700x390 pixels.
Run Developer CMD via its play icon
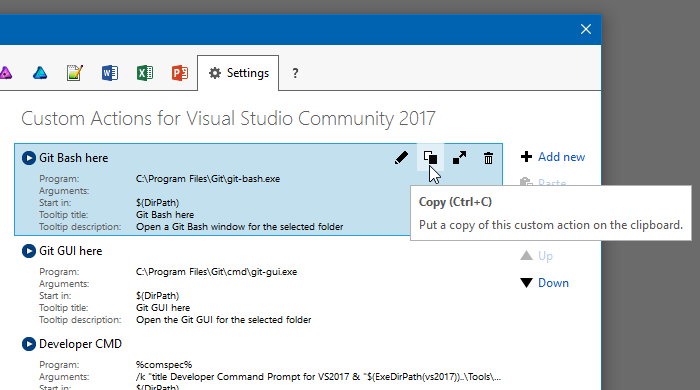[29, 344]
